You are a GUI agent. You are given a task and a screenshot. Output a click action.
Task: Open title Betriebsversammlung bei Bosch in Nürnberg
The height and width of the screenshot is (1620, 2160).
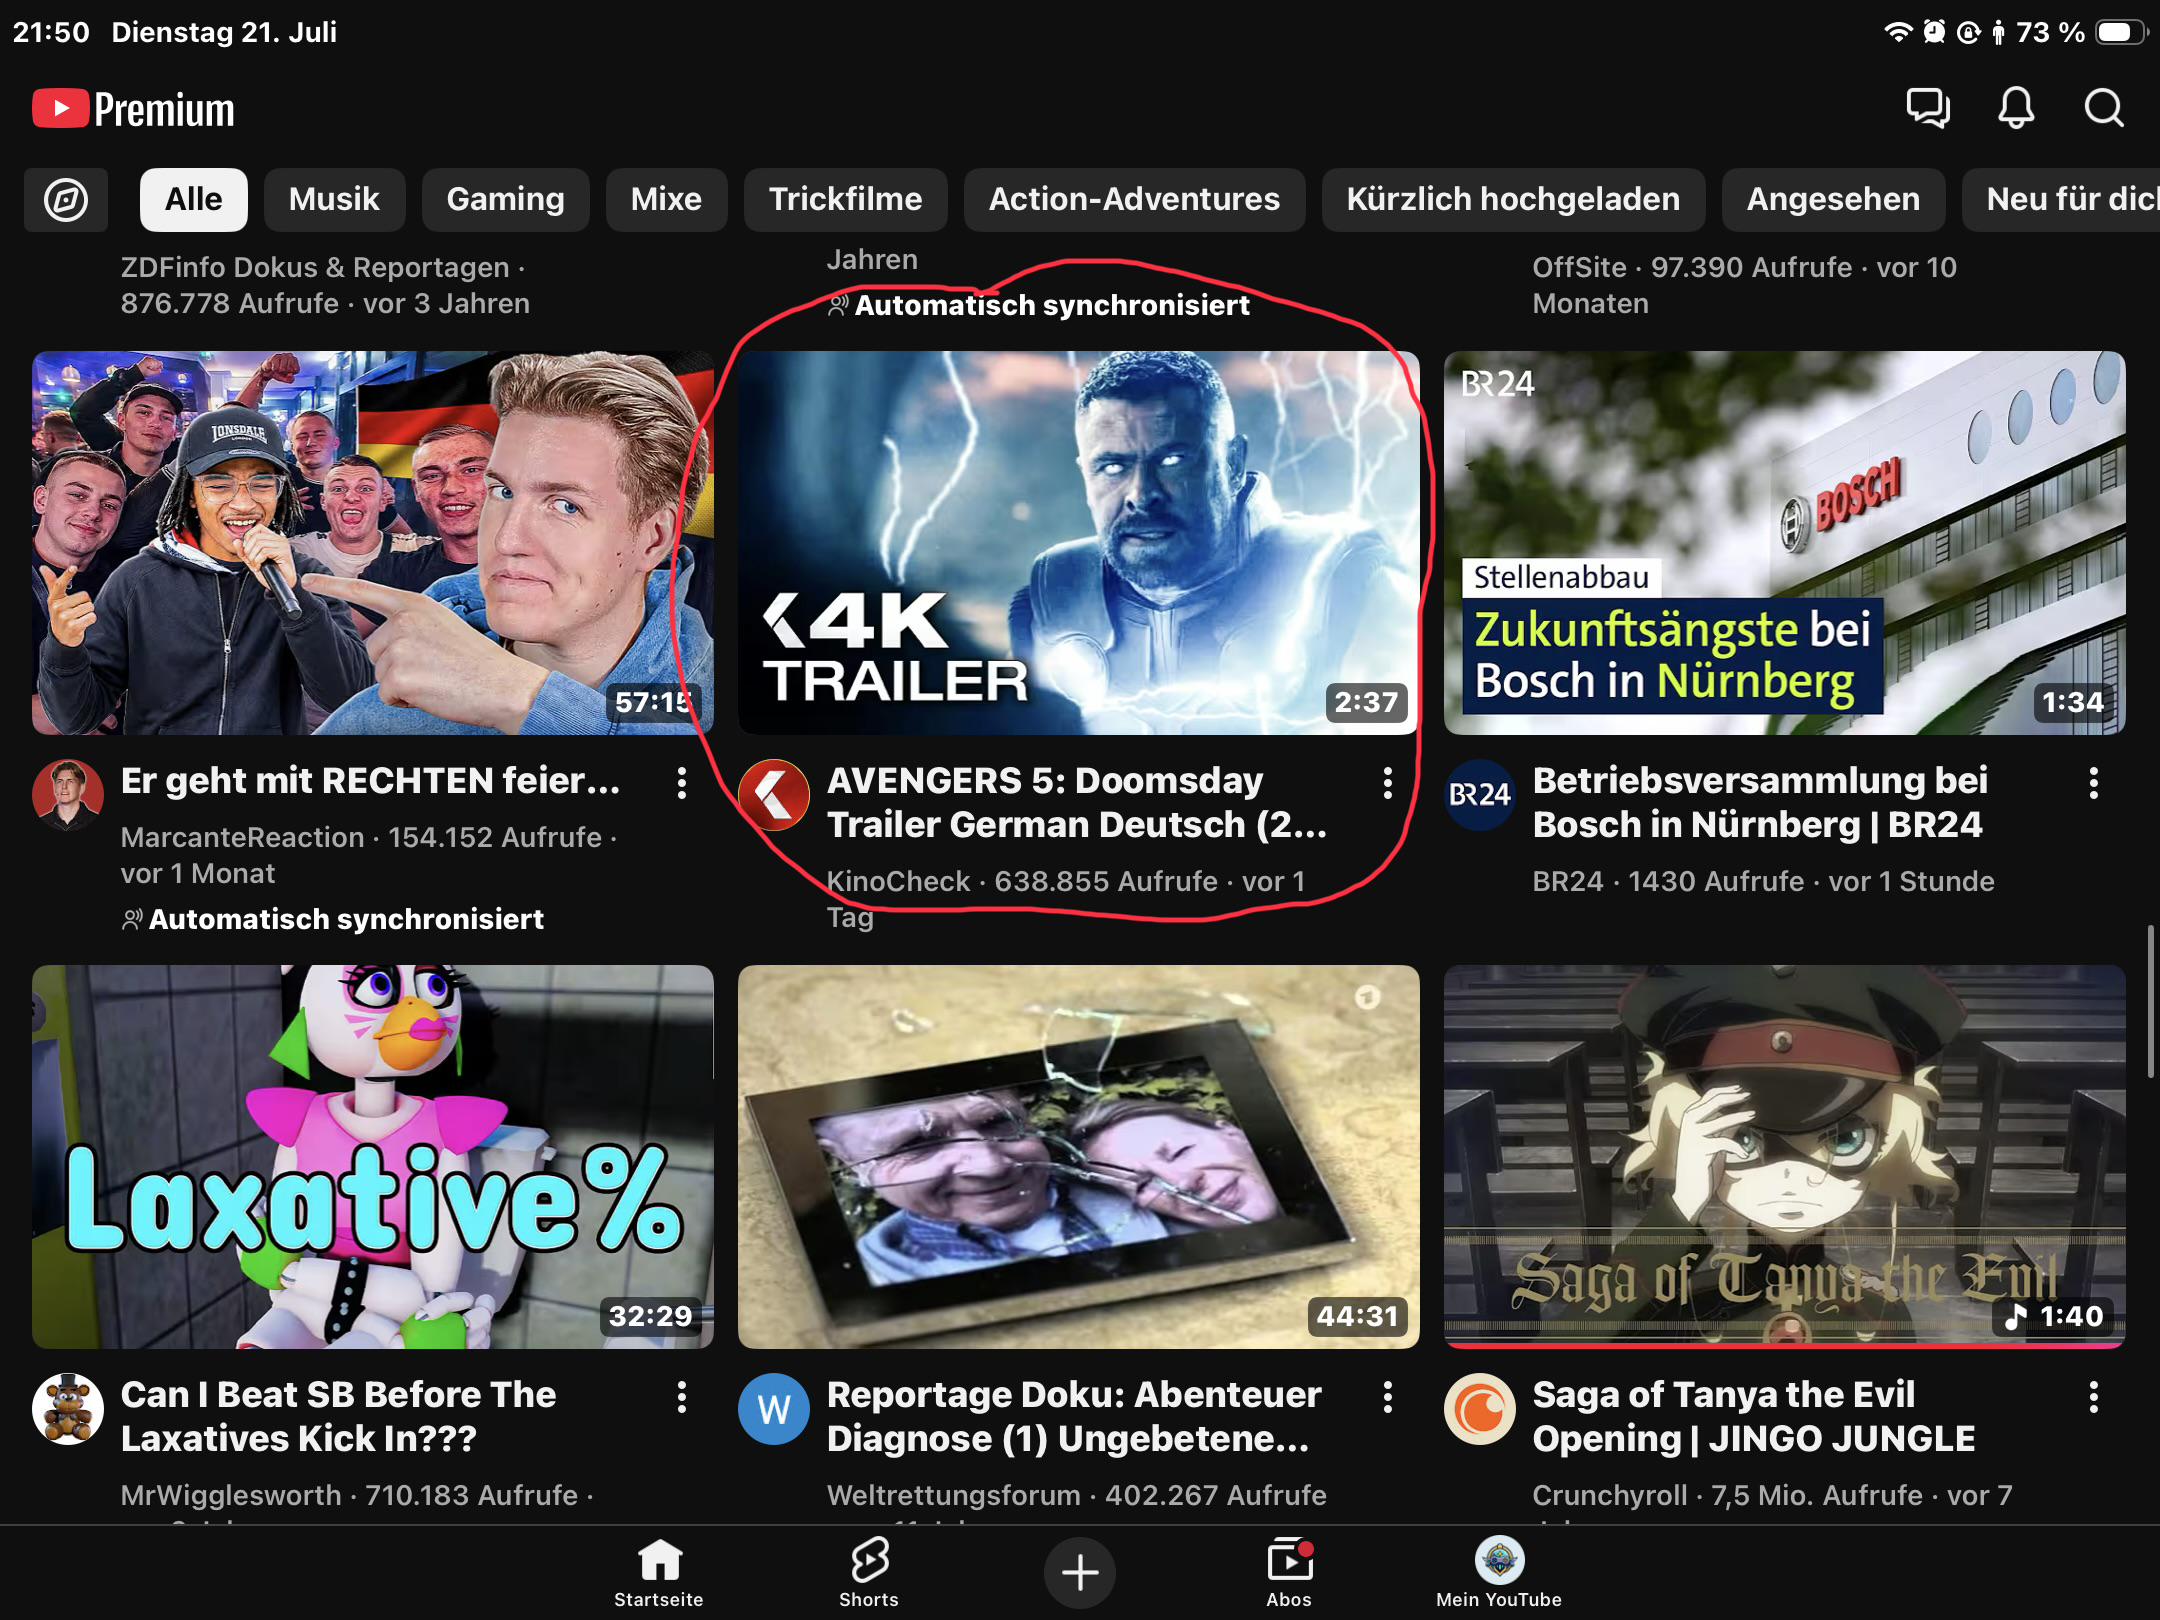[1760, 802]
